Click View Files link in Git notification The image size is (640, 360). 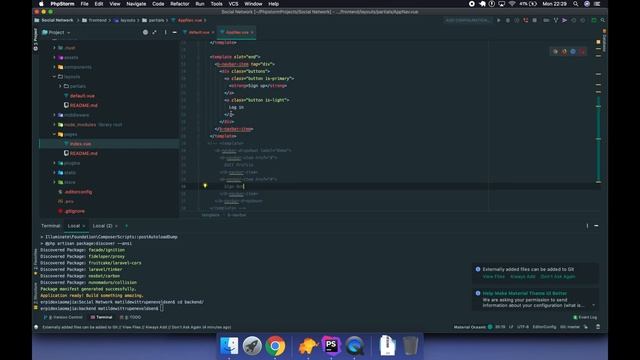tap(493, 276)
